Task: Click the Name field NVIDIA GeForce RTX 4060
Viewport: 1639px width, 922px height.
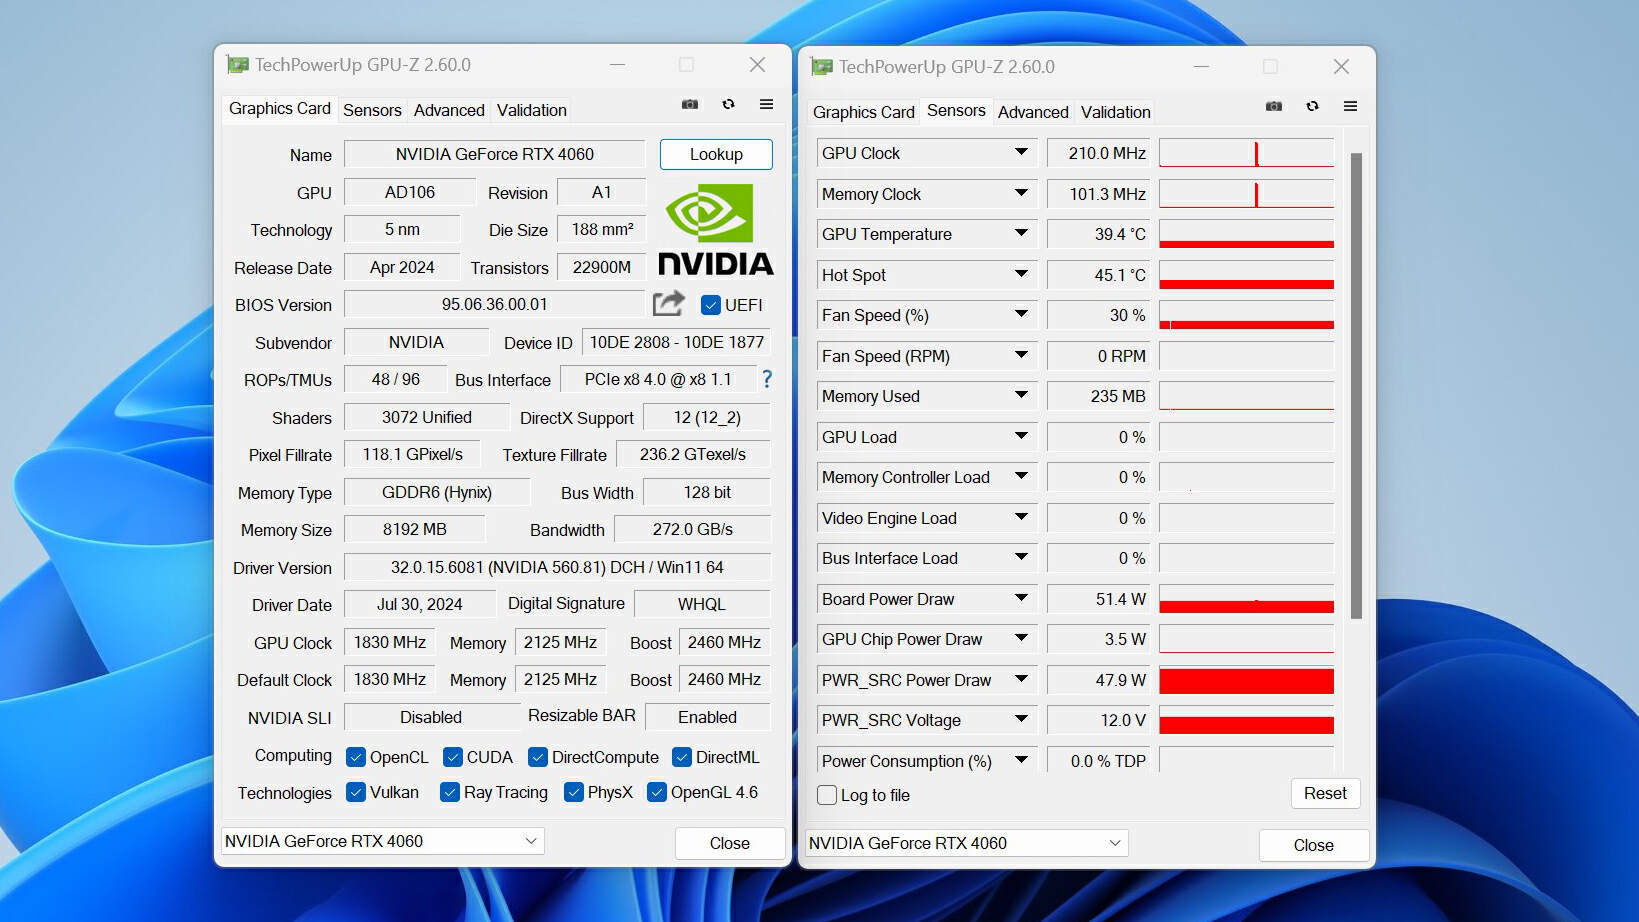Action: (x=495, y=154)
